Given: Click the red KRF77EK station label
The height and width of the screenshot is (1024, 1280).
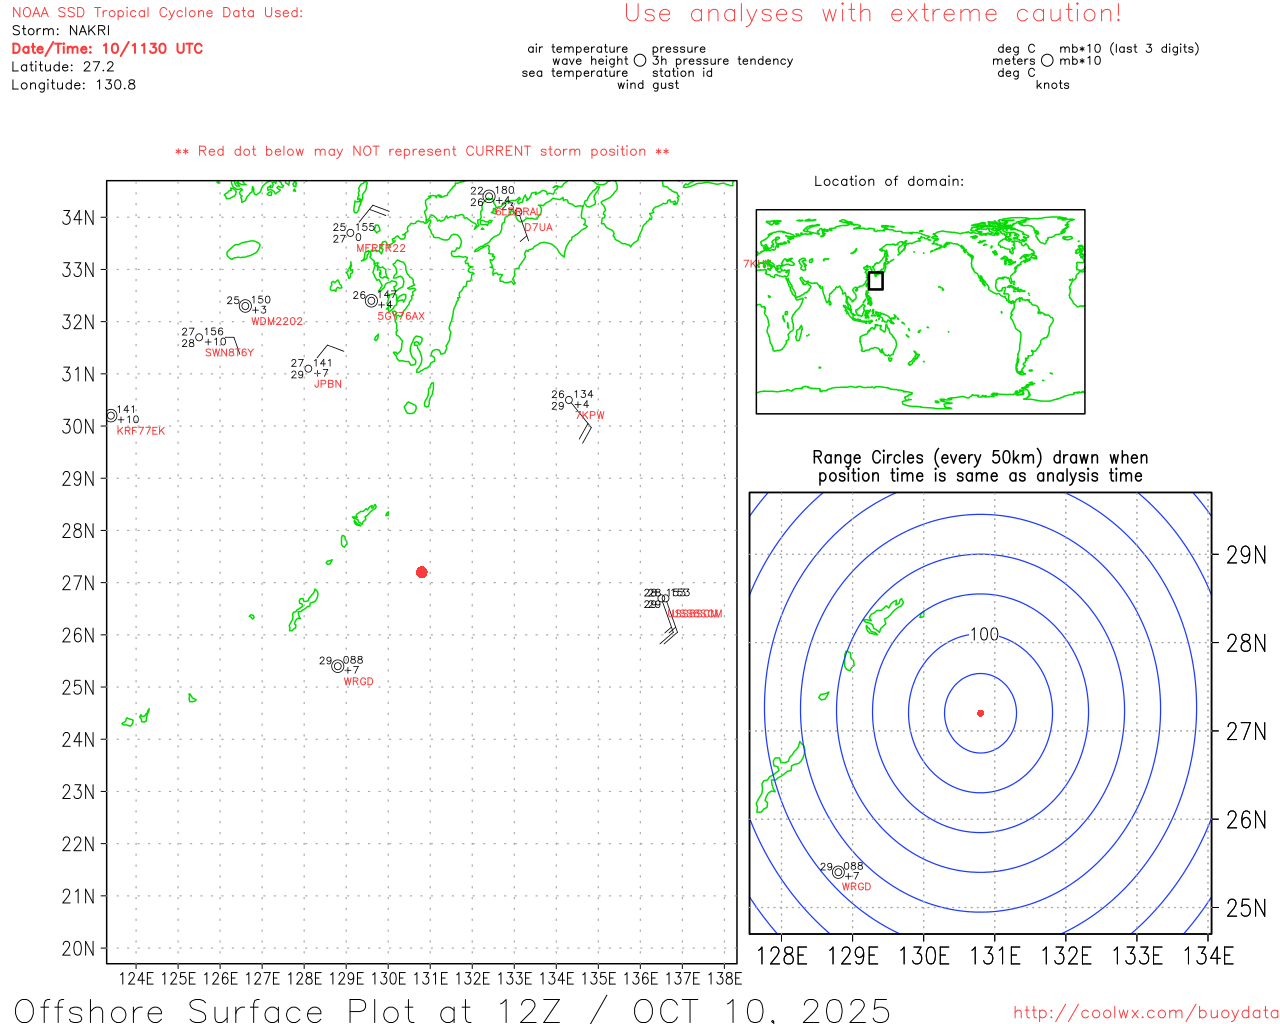Looking at the screenshot, I should (x=141, y=431).
